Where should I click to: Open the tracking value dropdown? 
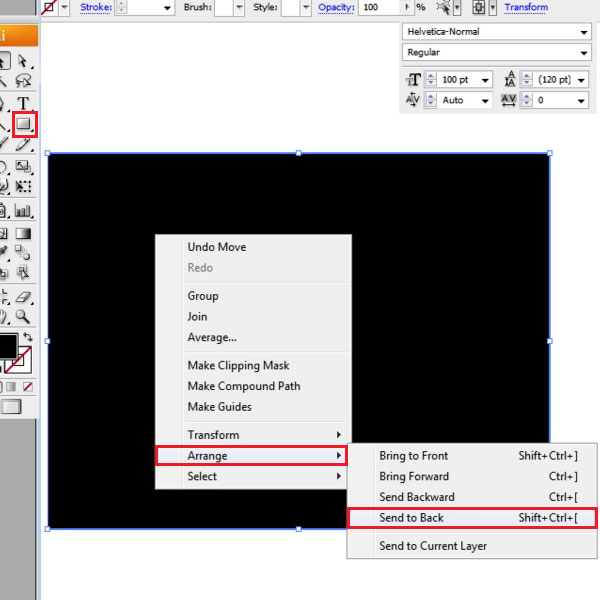[581, 101]
